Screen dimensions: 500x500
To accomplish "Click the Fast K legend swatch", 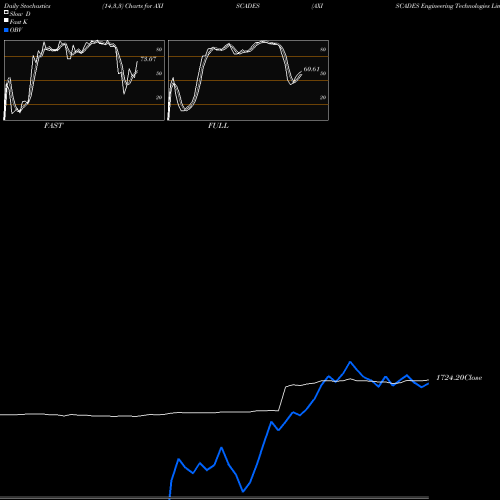I will [x=6, y=21].
